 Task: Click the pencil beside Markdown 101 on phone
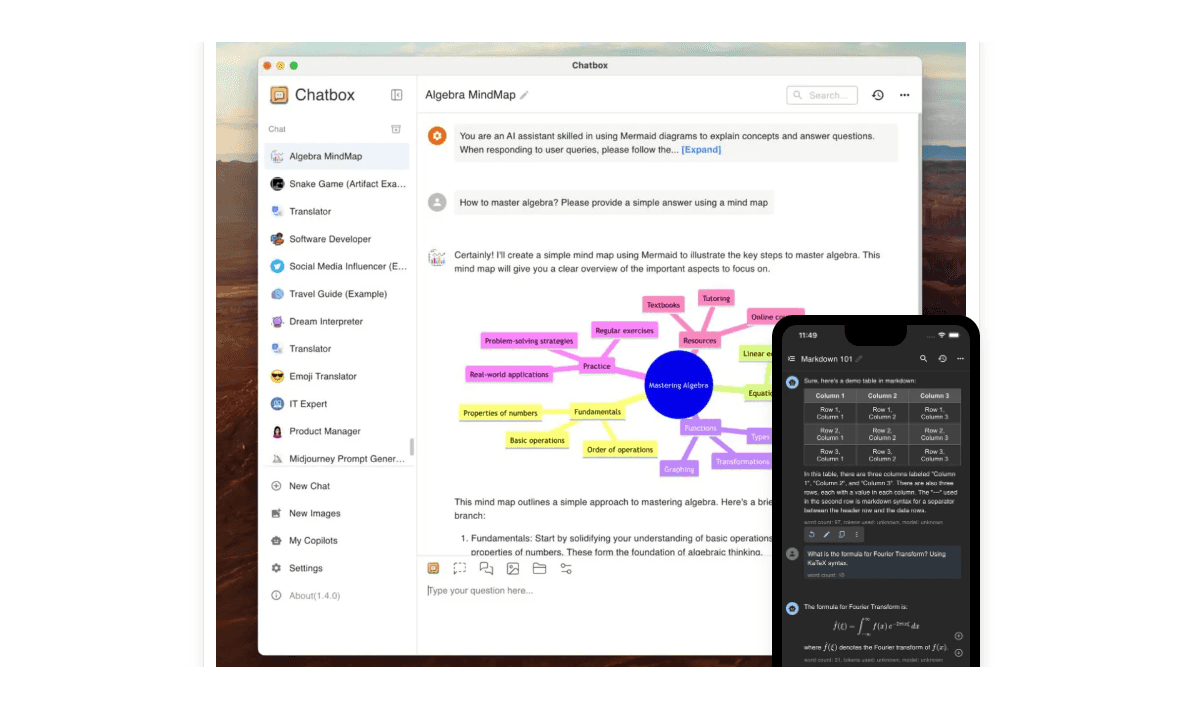click(859, 359)
